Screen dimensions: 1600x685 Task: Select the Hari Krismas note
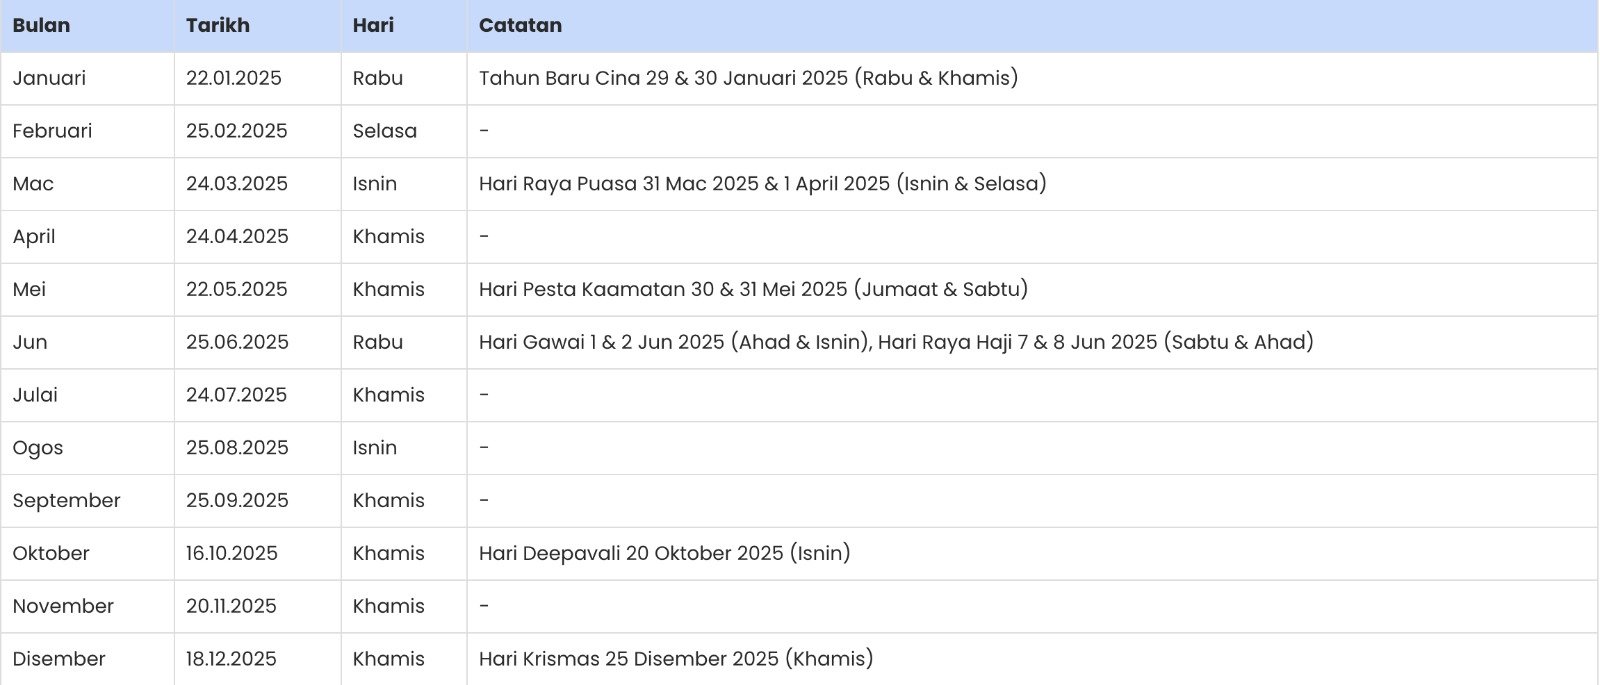point(676,659)
